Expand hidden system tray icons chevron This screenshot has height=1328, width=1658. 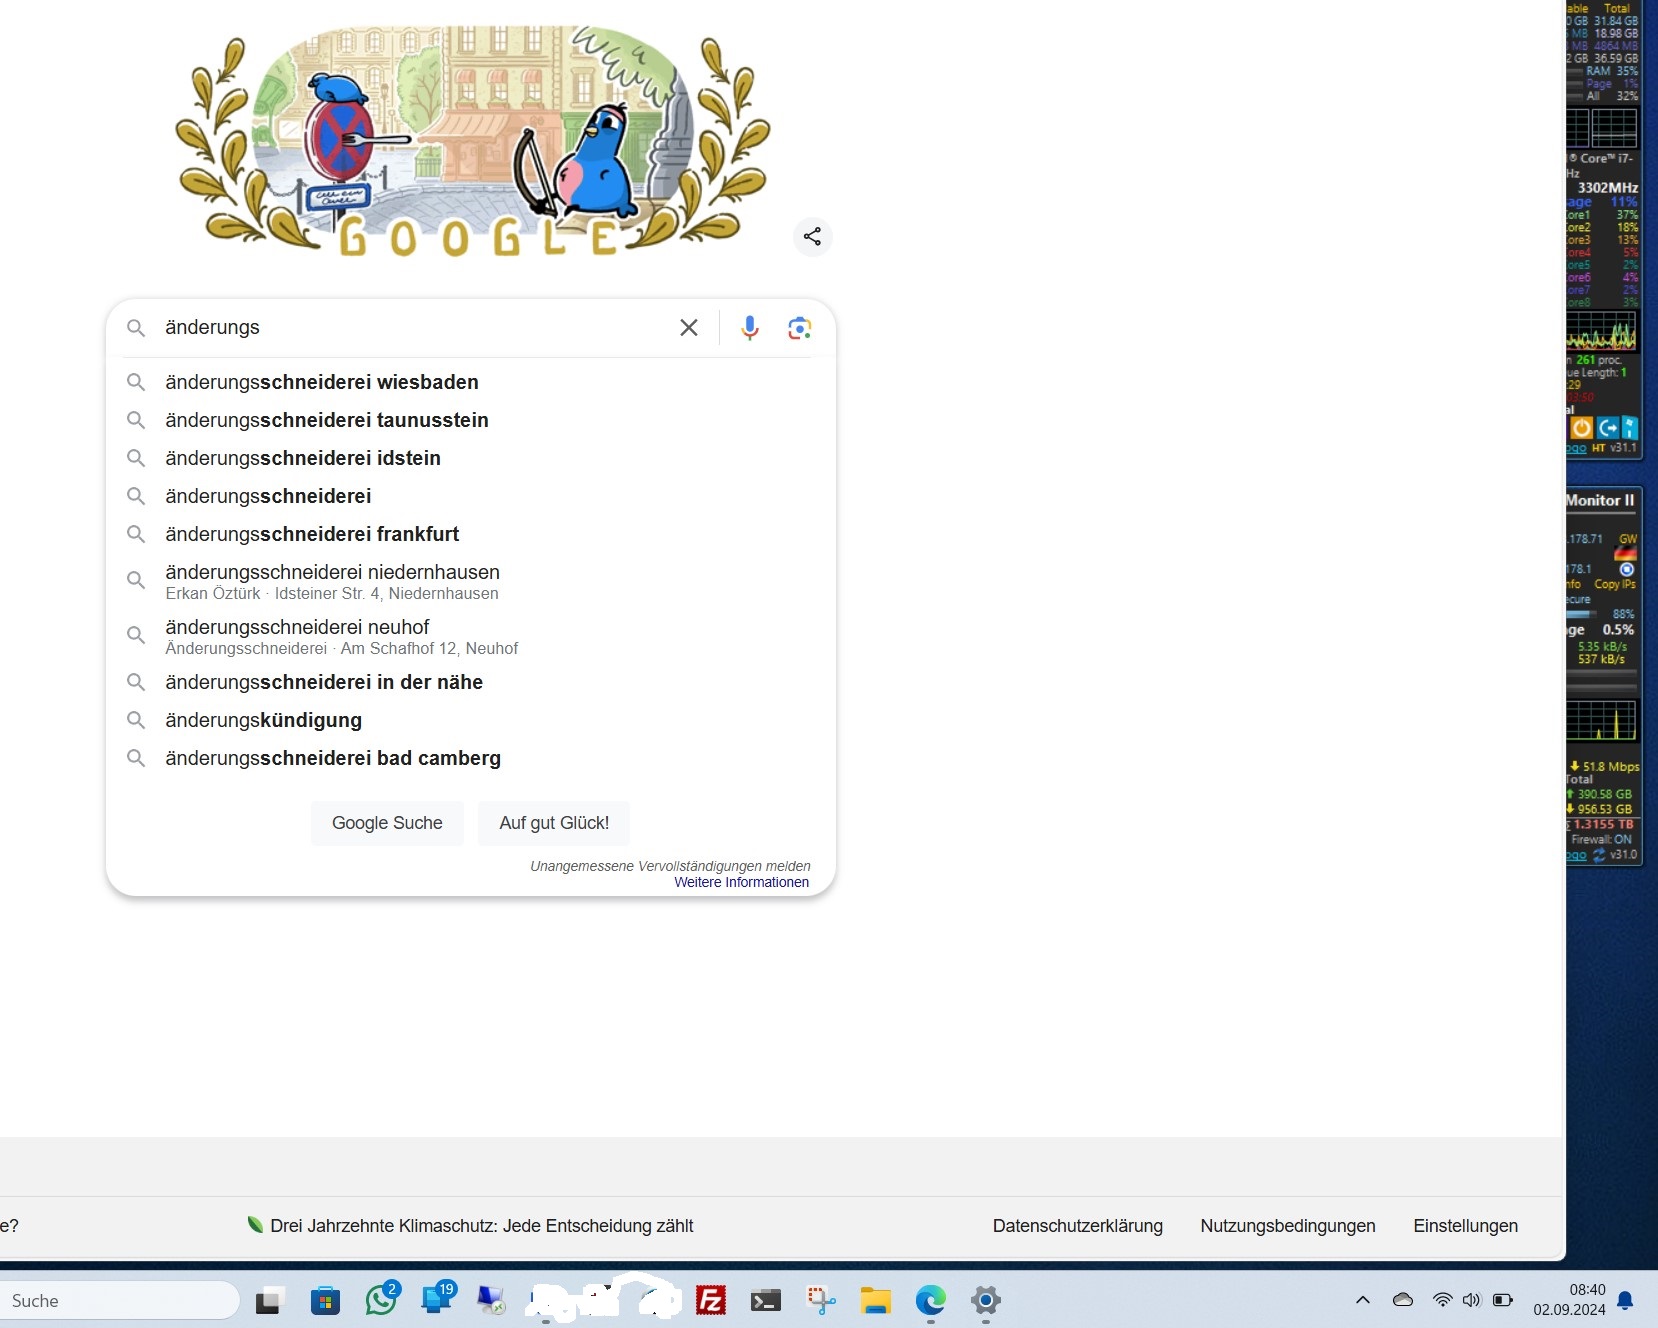pyautogui.click(x=1363, y=1300)
